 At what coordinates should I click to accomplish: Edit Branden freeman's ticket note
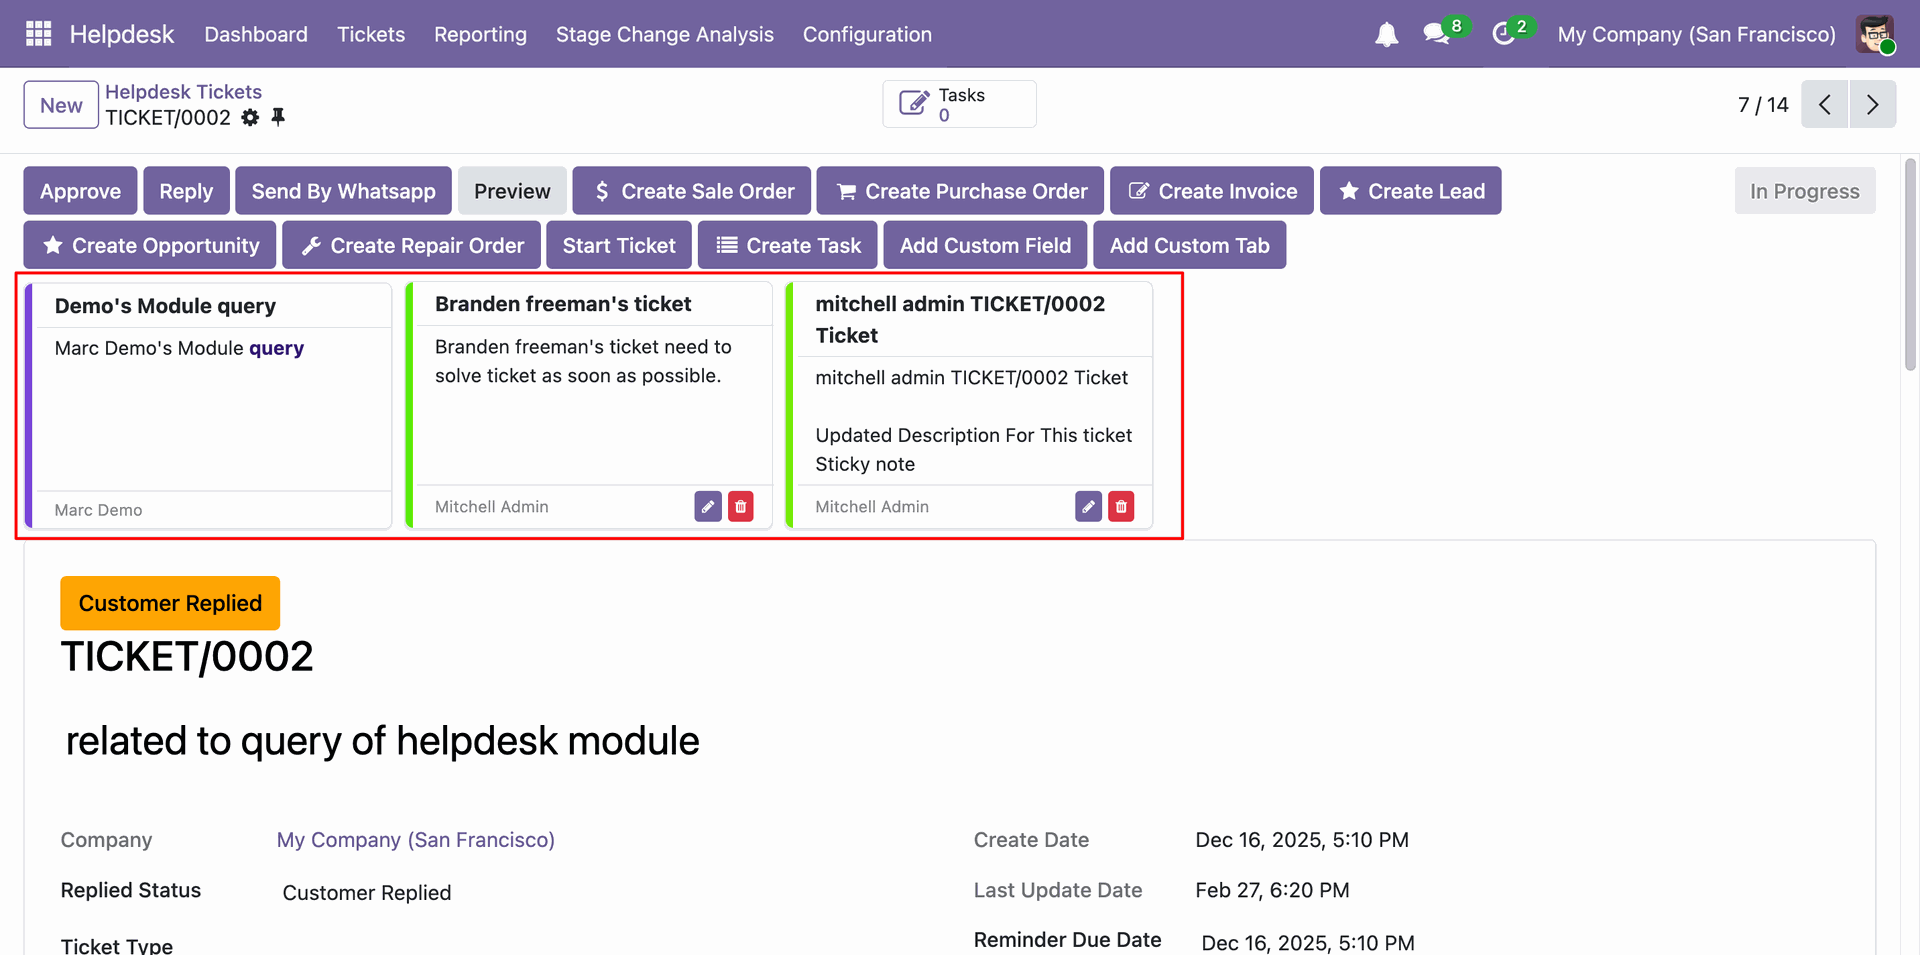pyautogui.click(x=708, y=507)
